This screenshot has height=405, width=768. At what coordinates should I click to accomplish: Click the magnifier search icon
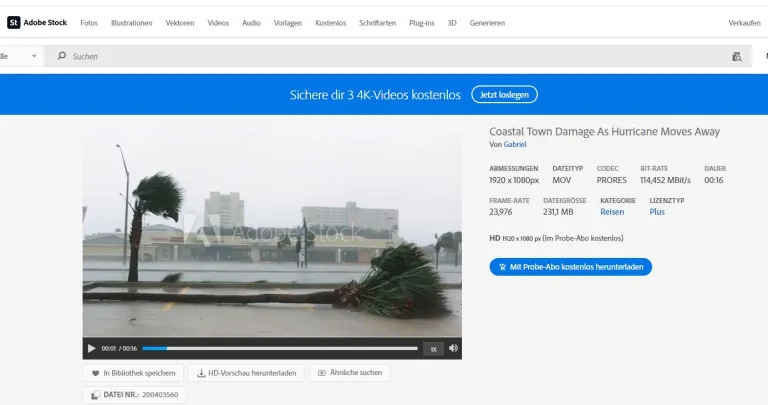(62, 56)
